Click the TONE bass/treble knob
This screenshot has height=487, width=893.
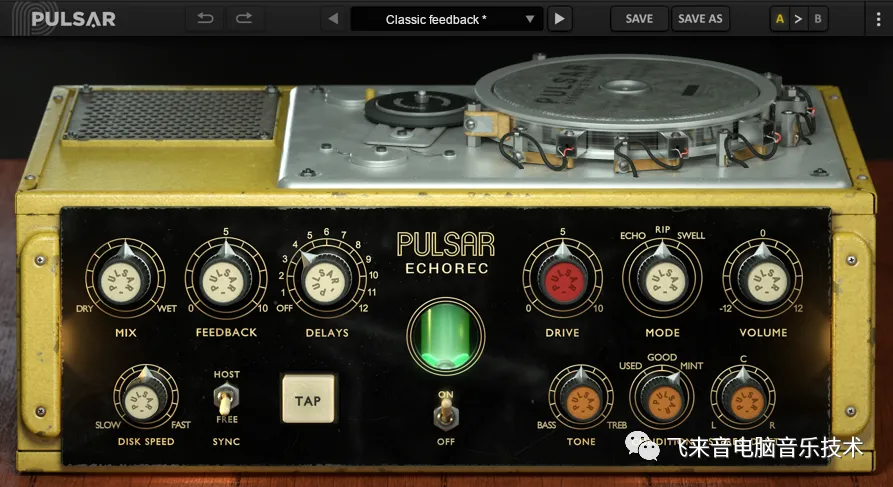click(x=581, y=397)
